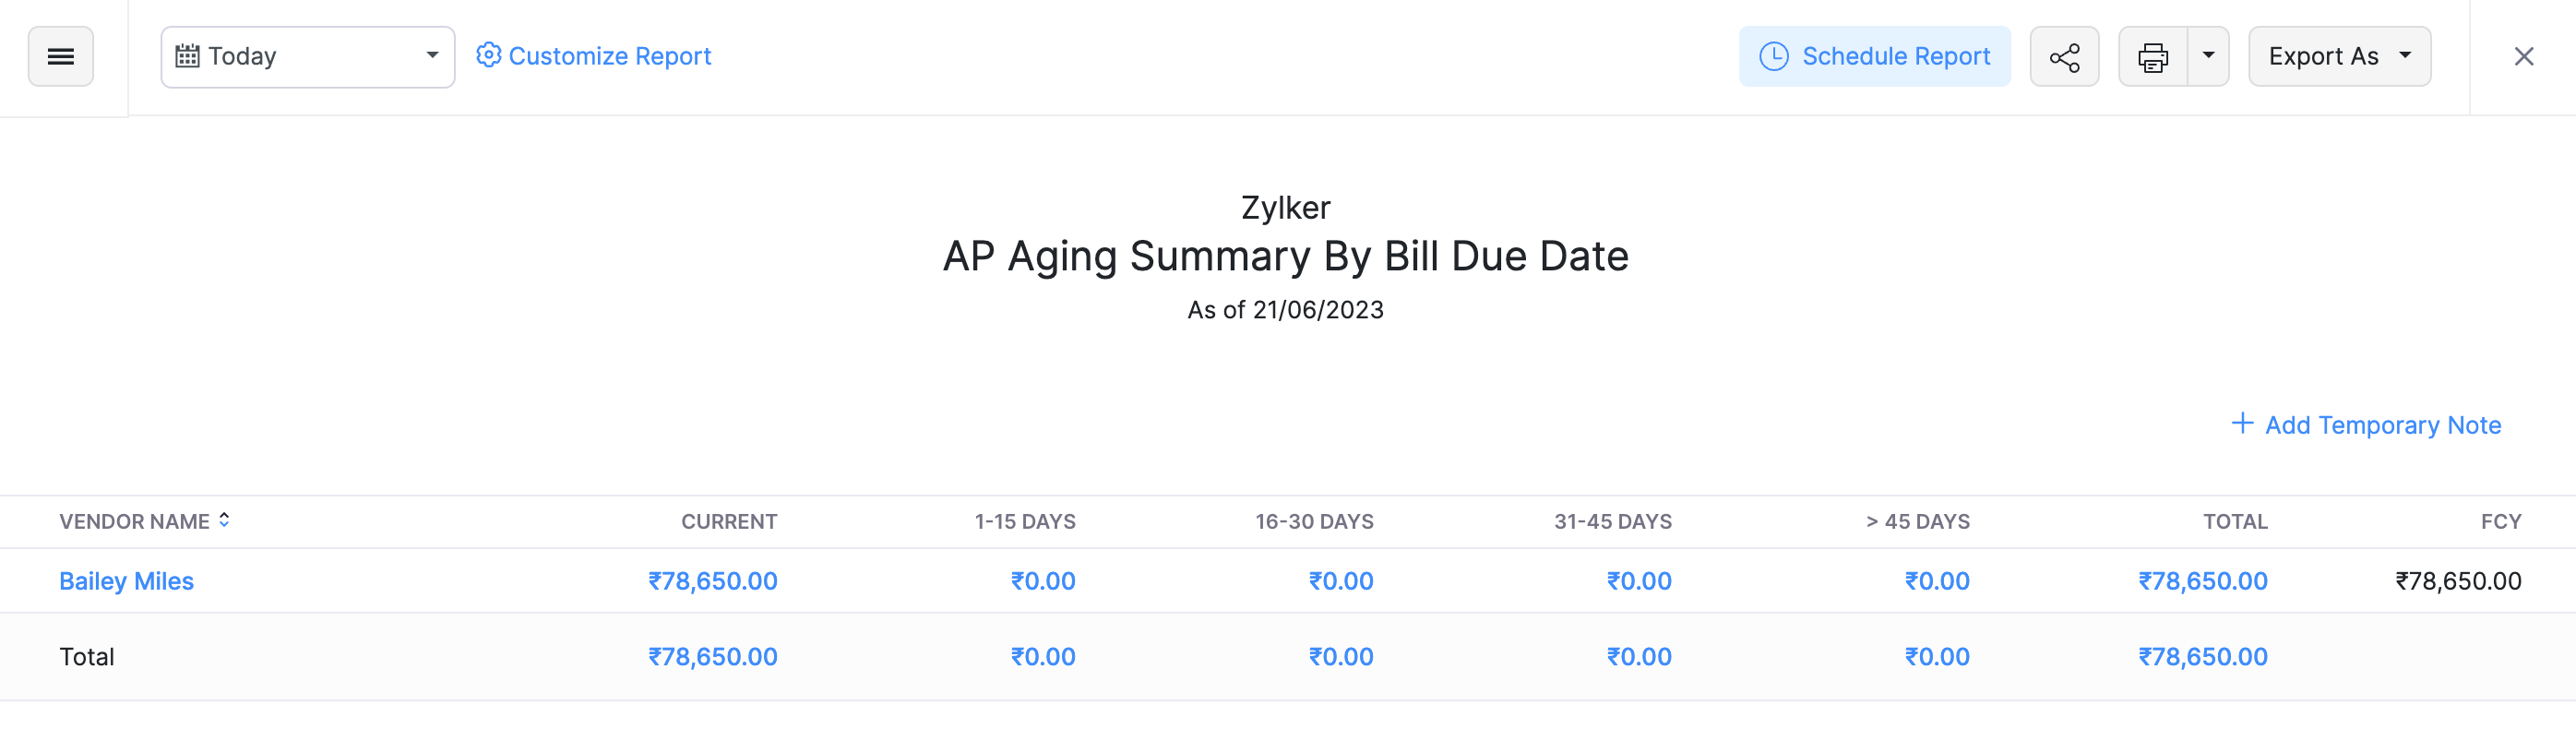
Task: Click the Customize Report gear icon
Action: (x=488, y=56)
